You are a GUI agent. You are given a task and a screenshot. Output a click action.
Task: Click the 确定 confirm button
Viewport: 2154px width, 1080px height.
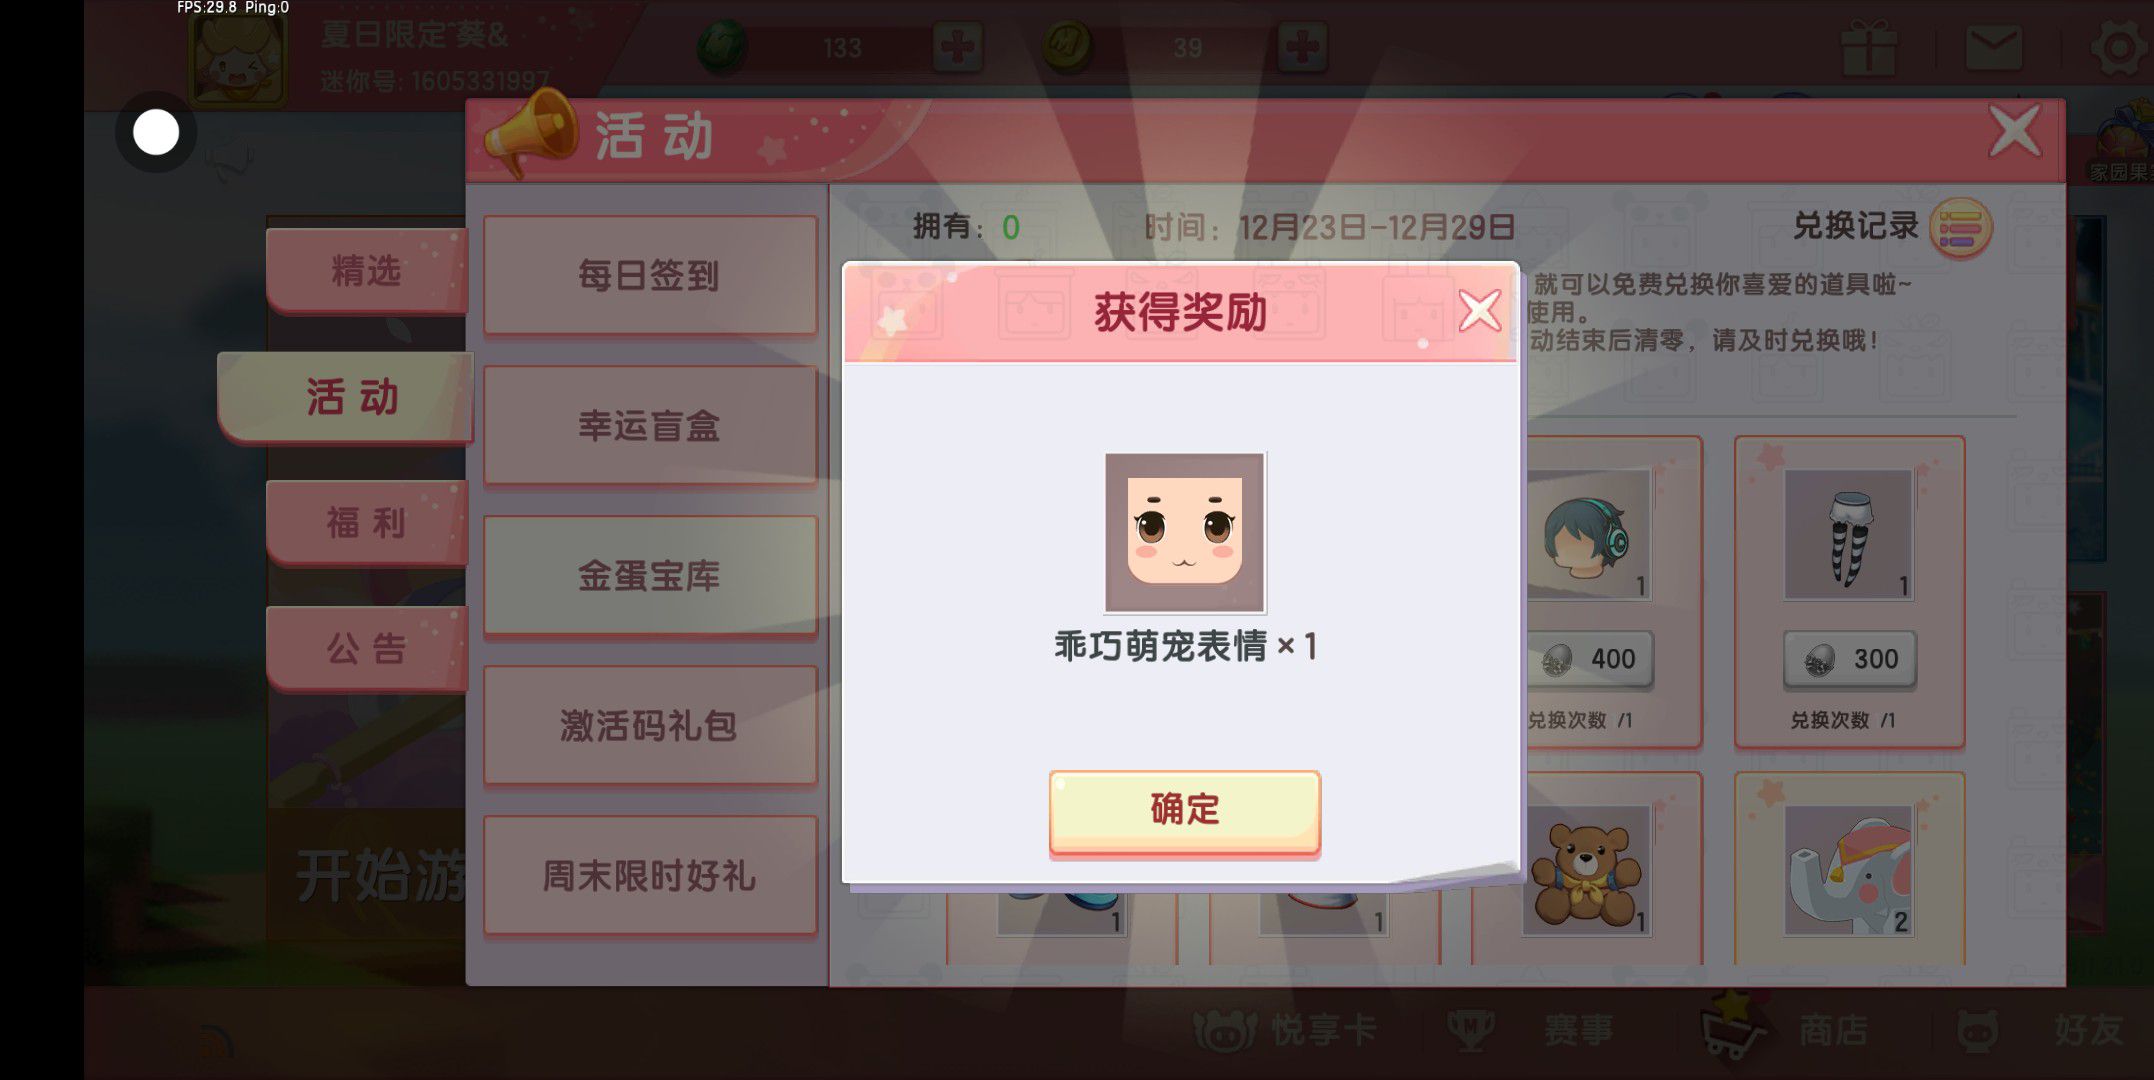pyautogui.click(x=1184, y=811)
